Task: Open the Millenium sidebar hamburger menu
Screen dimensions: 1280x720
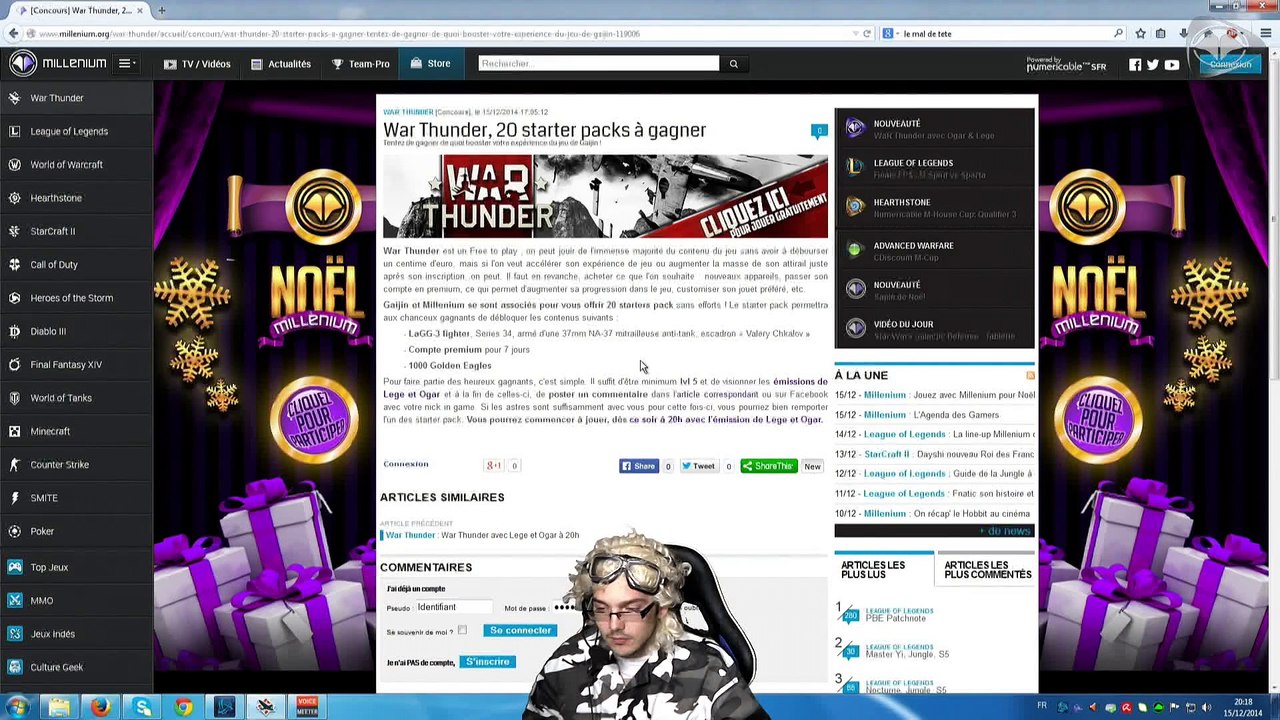Action: point(125,64)
